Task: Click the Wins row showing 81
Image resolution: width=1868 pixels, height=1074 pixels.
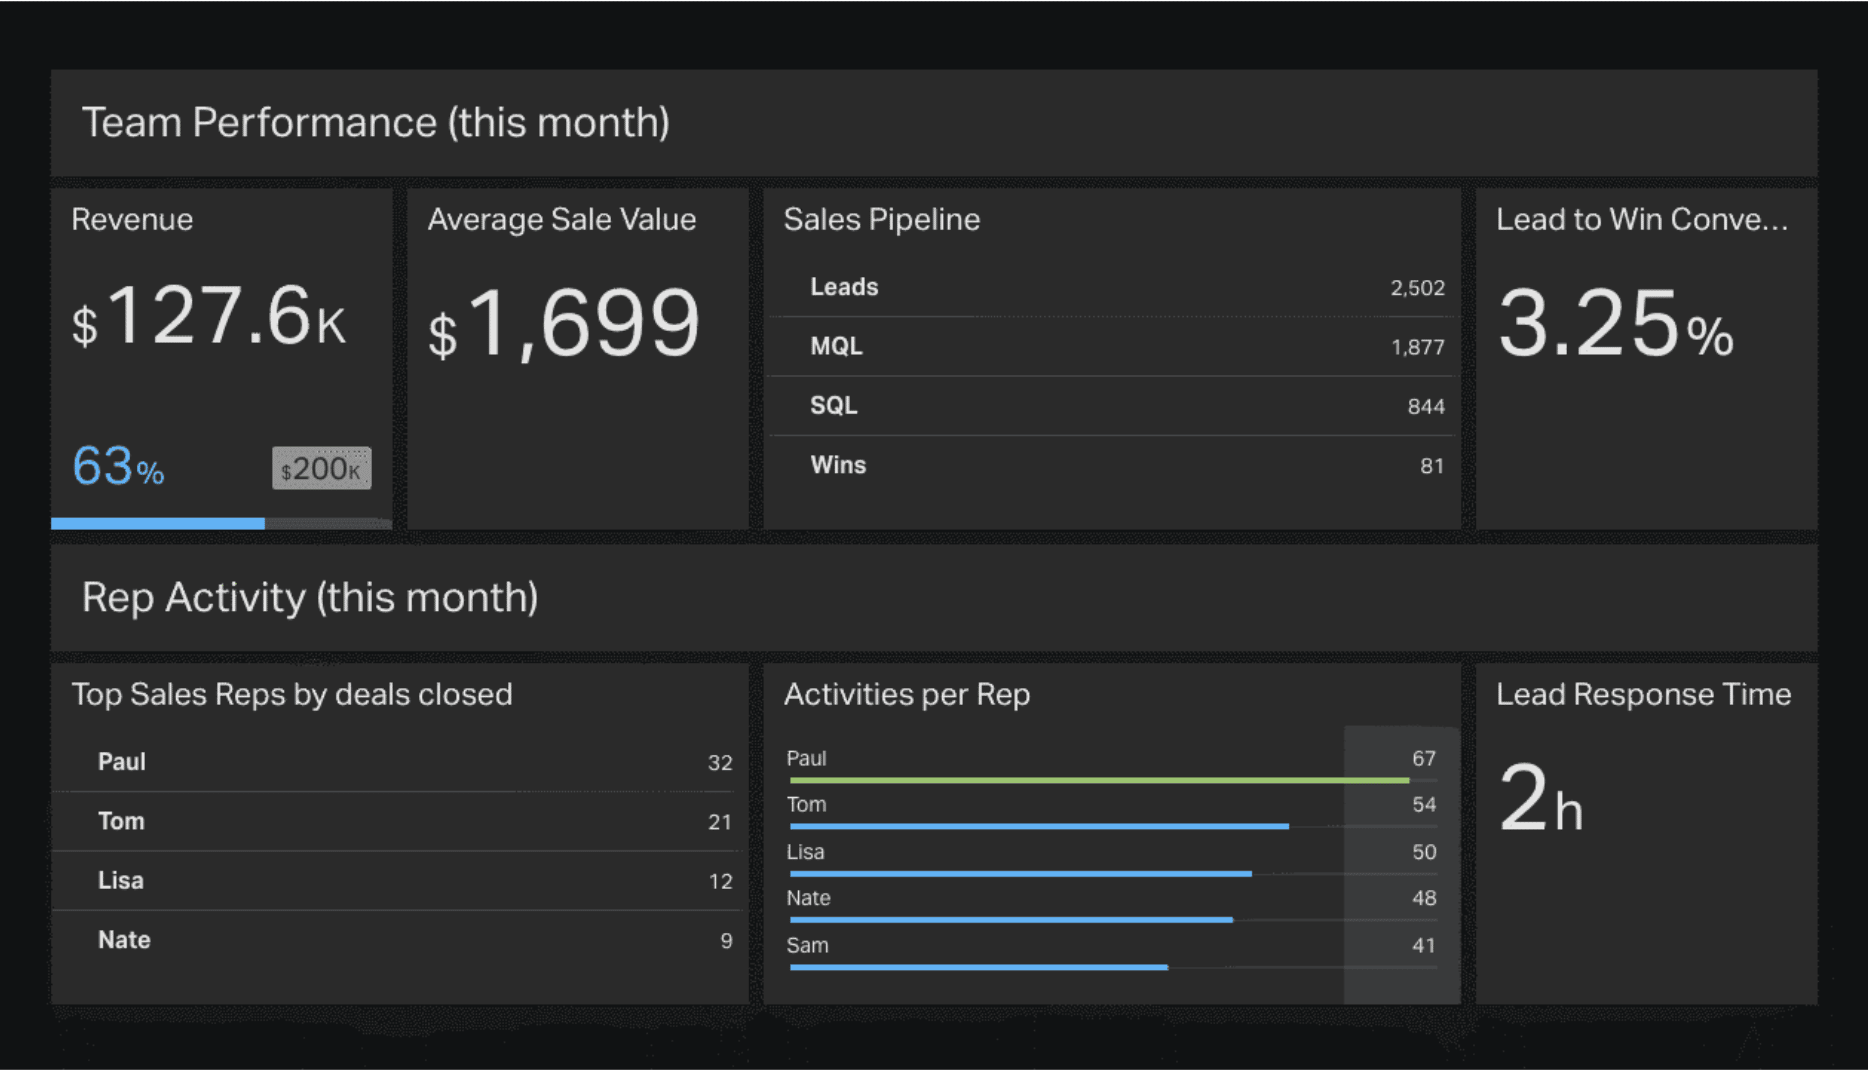Action: 1110,464
